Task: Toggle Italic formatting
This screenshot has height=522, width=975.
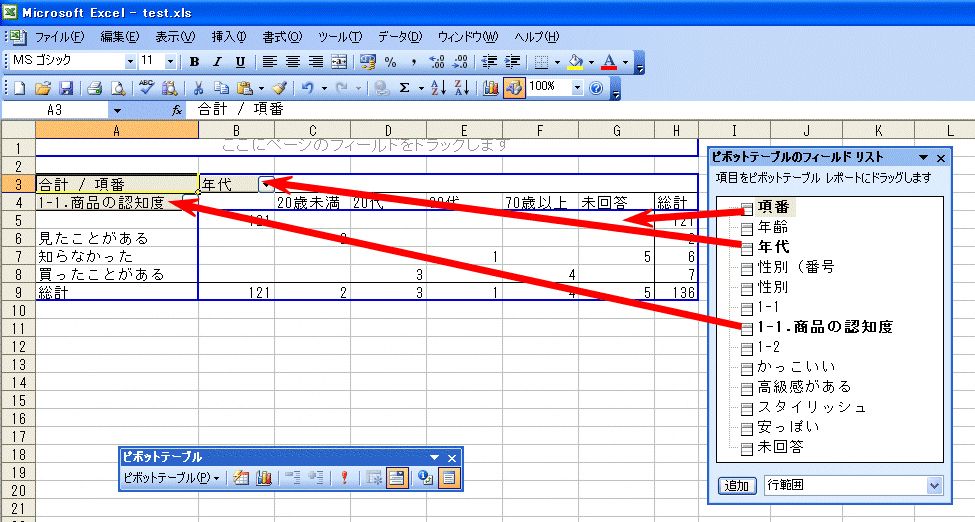Action: click(x=217, y=62)
